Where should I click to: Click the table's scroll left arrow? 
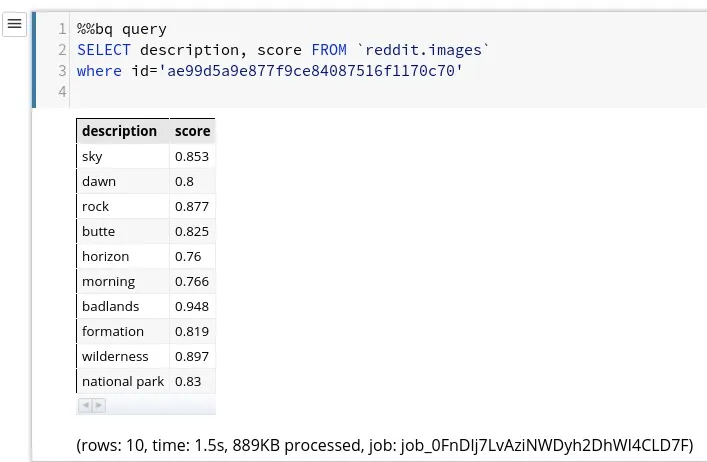(x=85, y=405)
